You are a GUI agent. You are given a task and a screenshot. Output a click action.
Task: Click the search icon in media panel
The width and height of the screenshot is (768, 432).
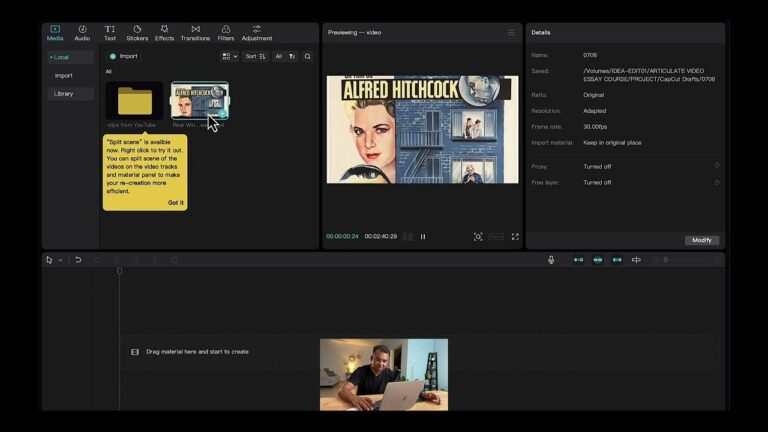pyautogui.click(x=308, y=56)
